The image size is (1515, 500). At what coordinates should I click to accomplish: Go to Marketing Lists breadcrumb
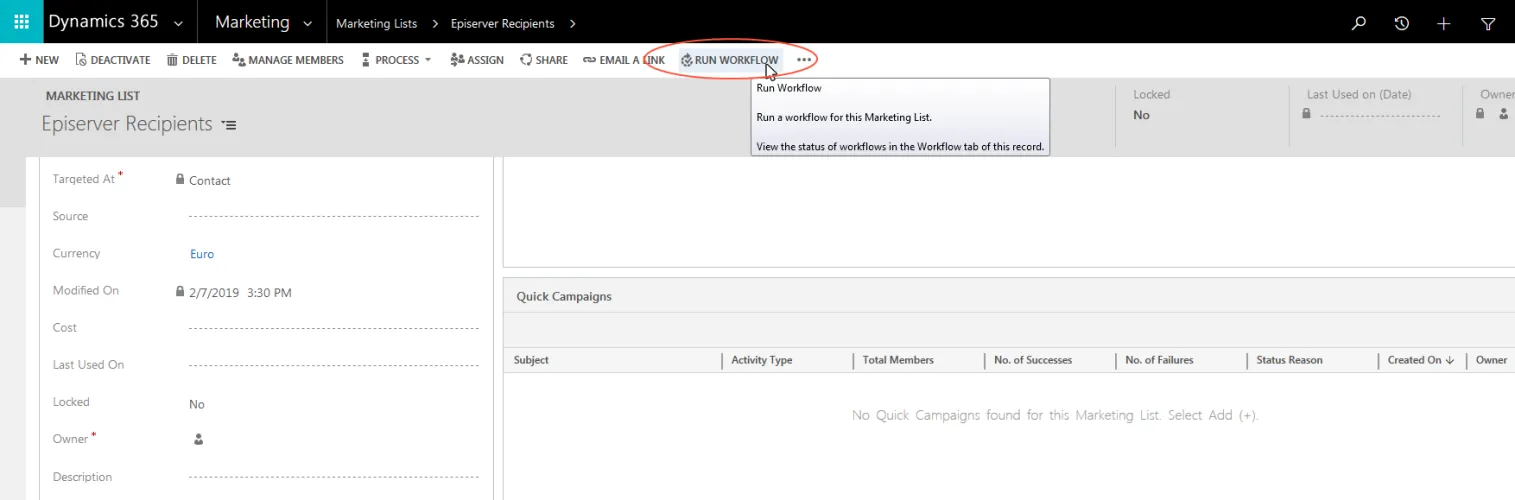pyautogui.click(x=376, y=23)
